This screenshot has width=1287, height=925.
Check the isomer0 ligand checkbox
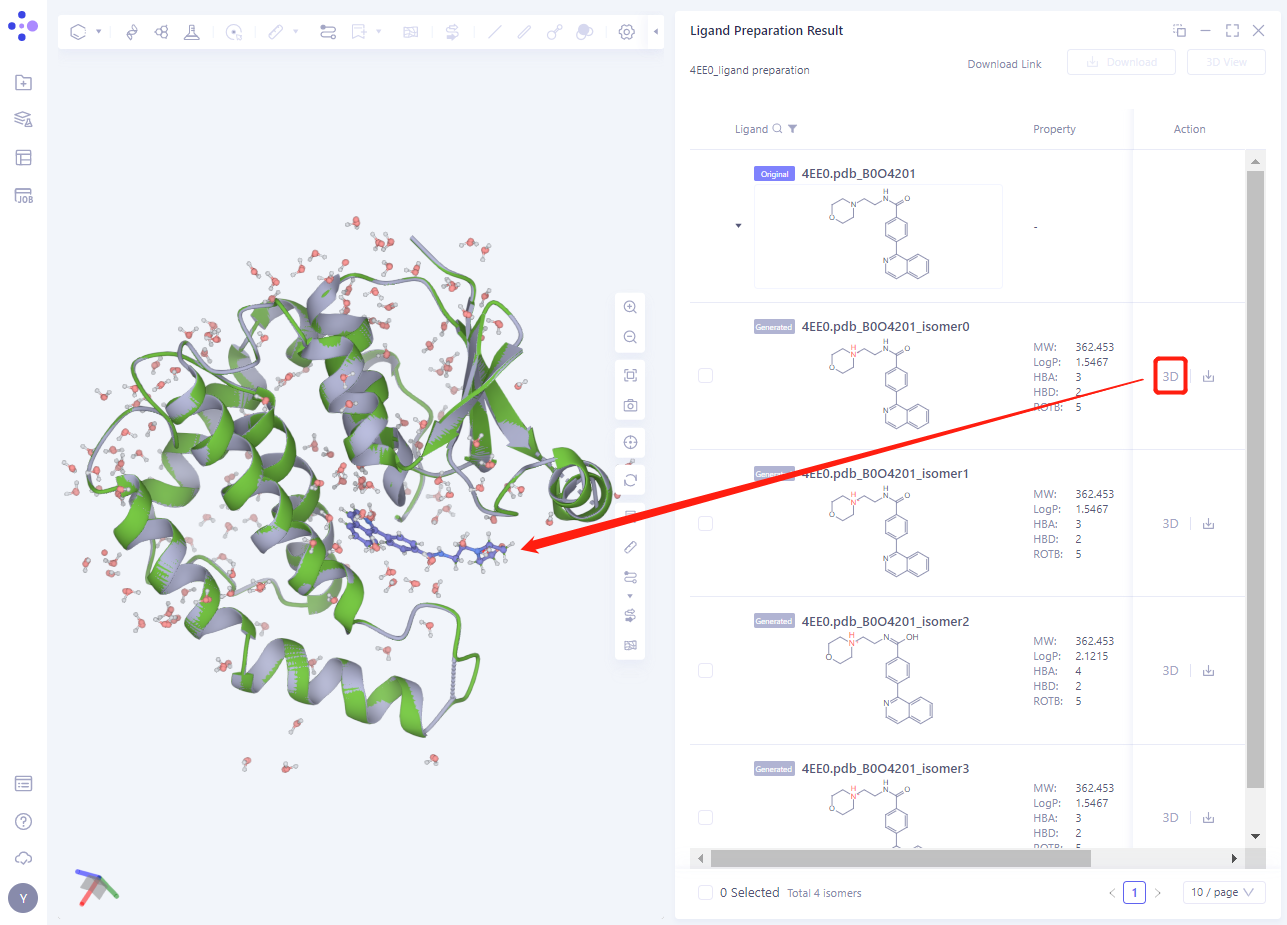(706, 376)
